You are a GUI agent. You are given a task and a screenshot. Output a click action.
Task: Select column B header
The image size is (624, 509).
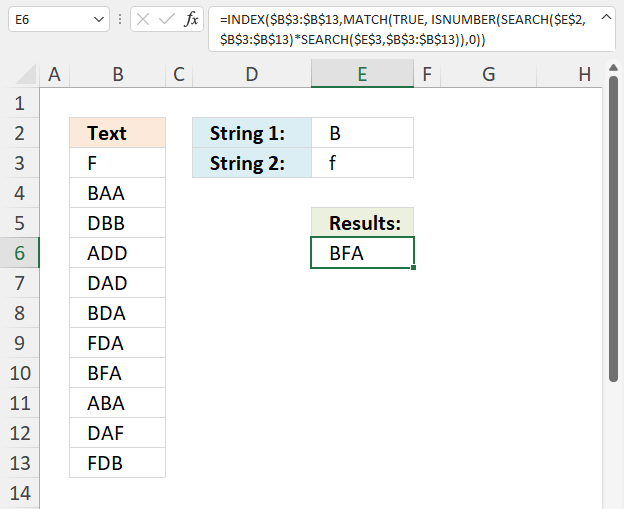117,73
